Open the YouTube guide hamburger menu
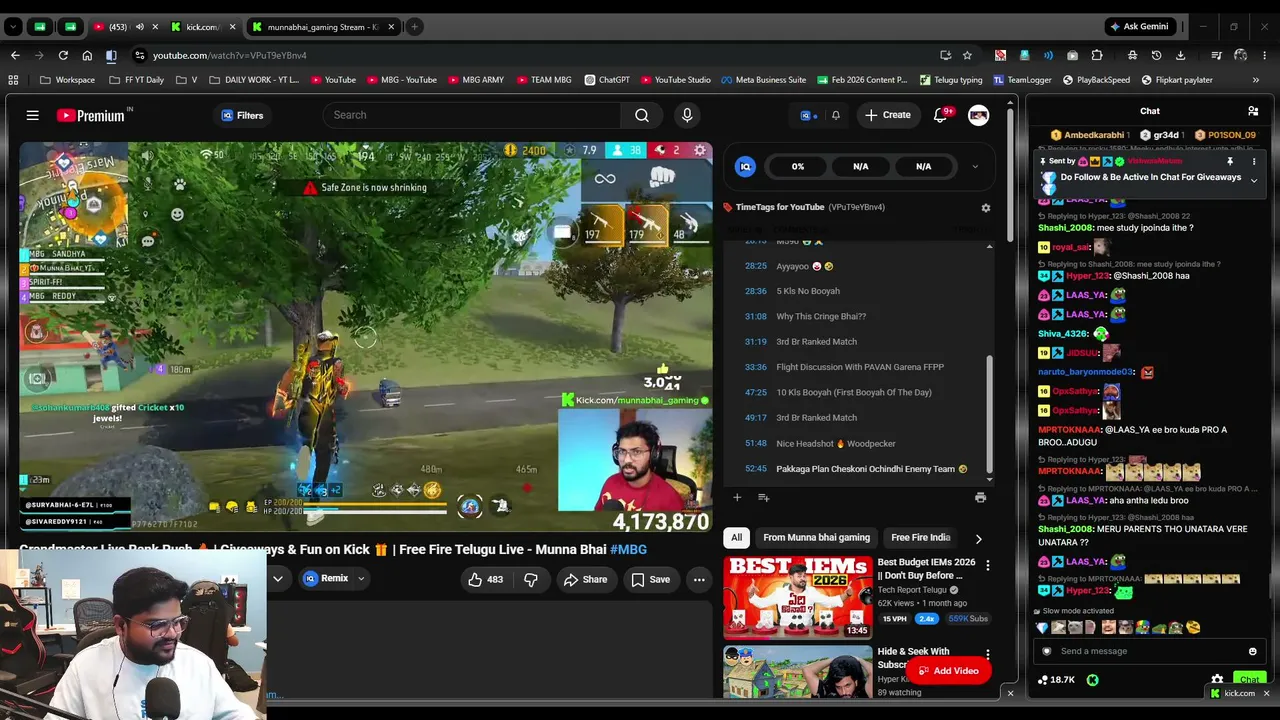1280x720 pixels. [32, 115]
